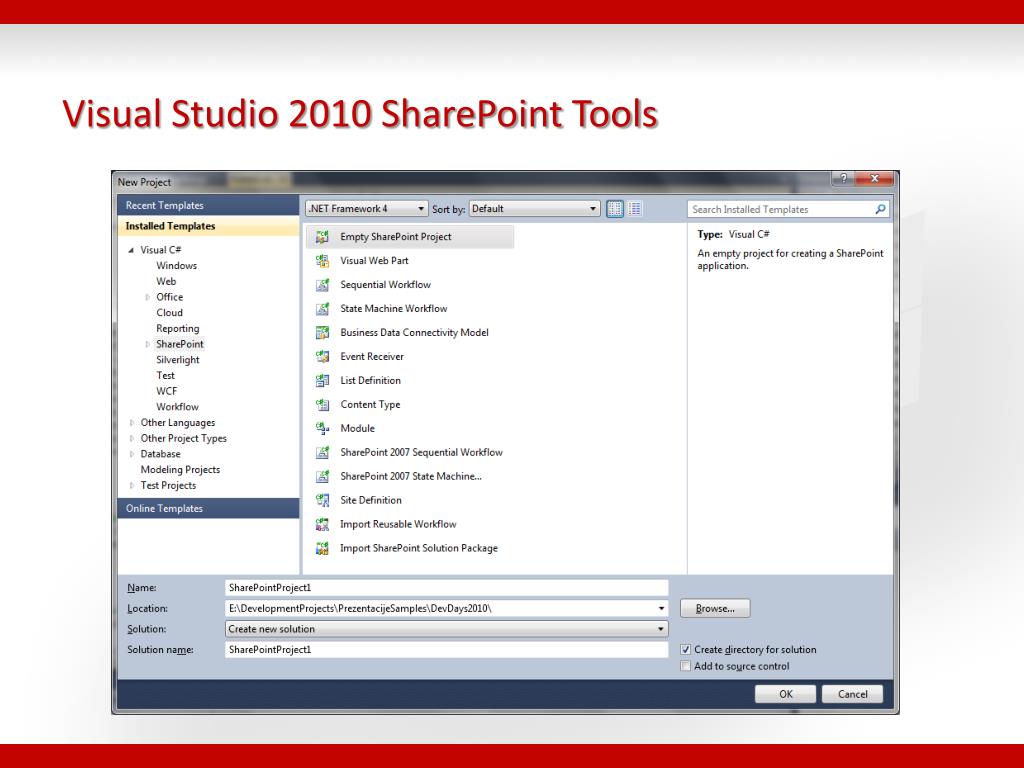Expand the Office tree node
This screenshot has height=768, width=1024.
tap(148, 297)
